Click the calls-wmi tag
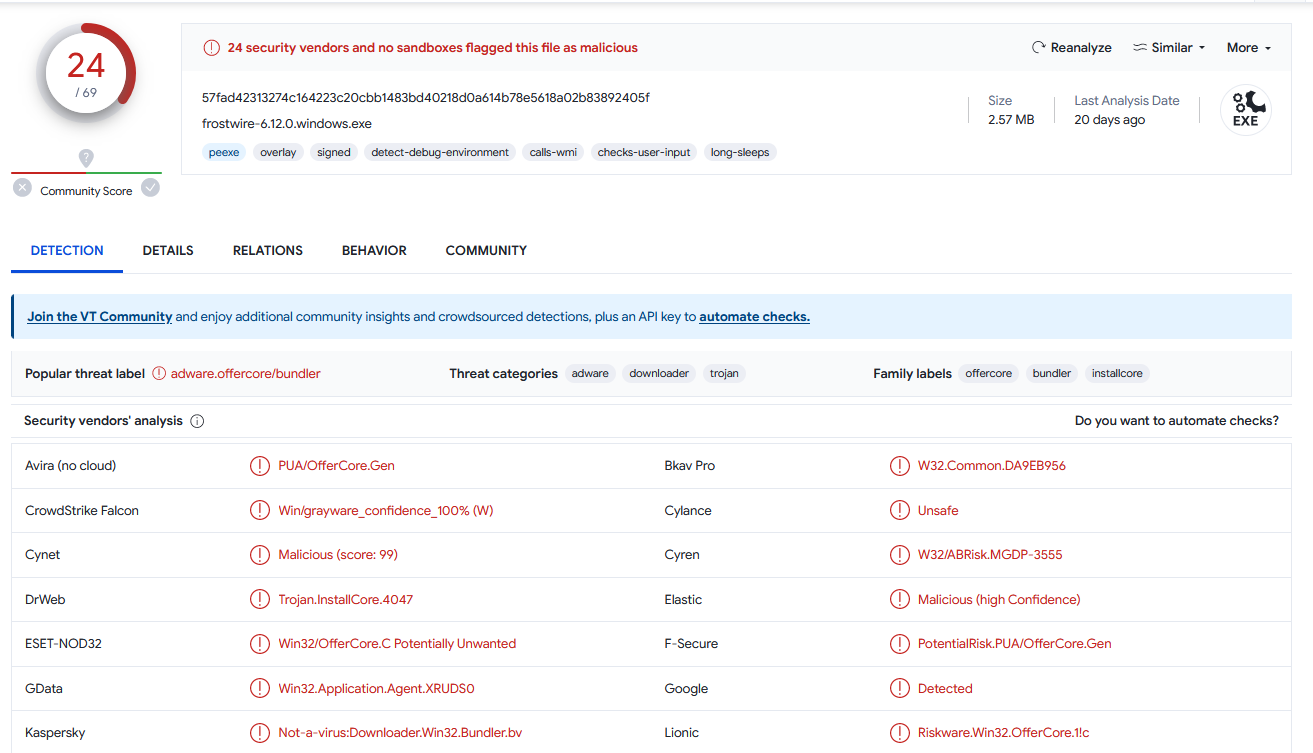 tap(553, 152)
